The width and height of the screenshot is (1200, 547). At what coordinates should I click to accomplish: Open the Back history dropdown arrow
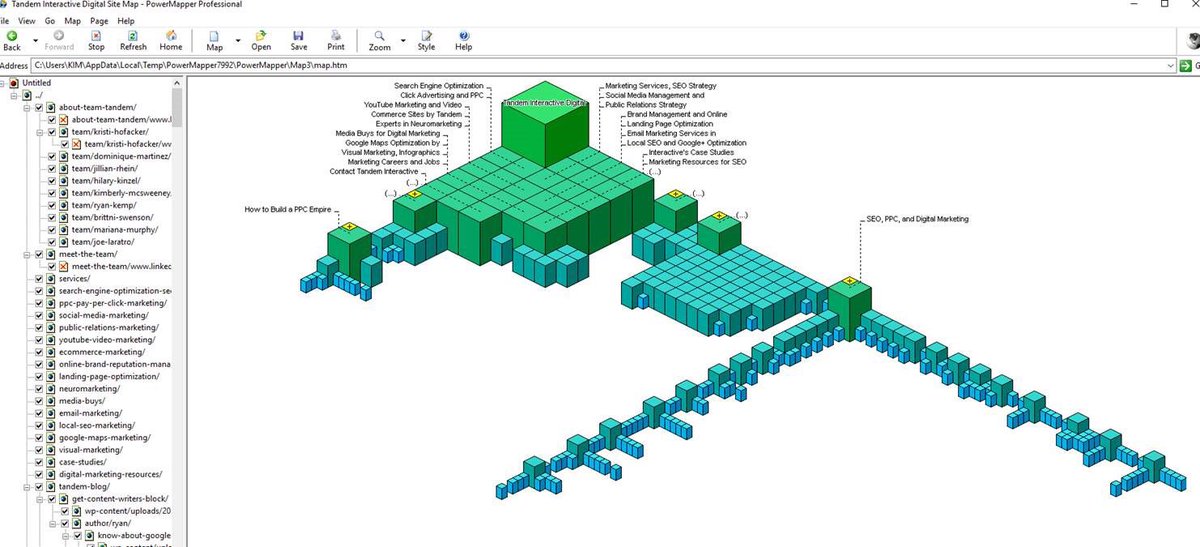(36, 41)
